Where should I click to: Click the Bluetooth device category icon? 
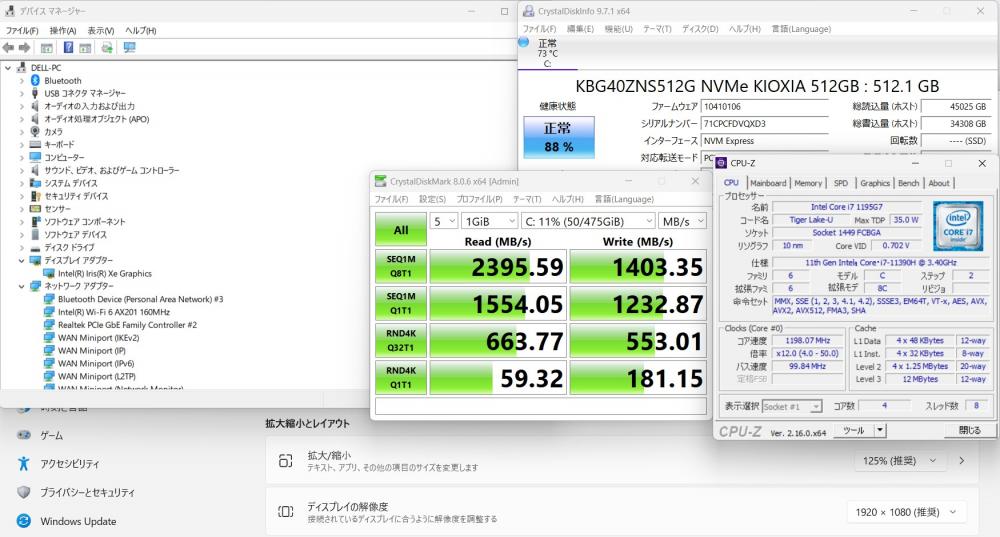pos(35,80)
